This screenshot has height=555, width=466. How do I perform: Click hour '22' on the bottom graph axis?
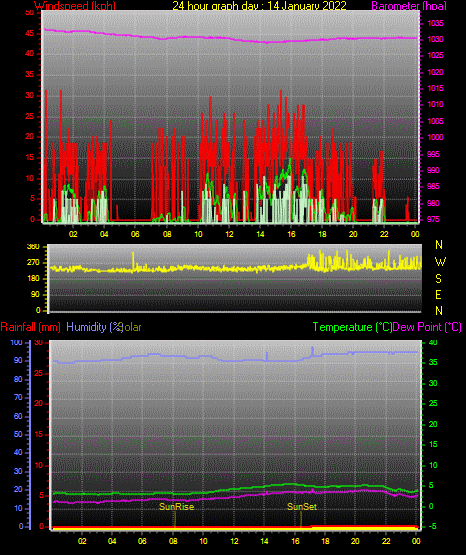click(x=386, y=541)
